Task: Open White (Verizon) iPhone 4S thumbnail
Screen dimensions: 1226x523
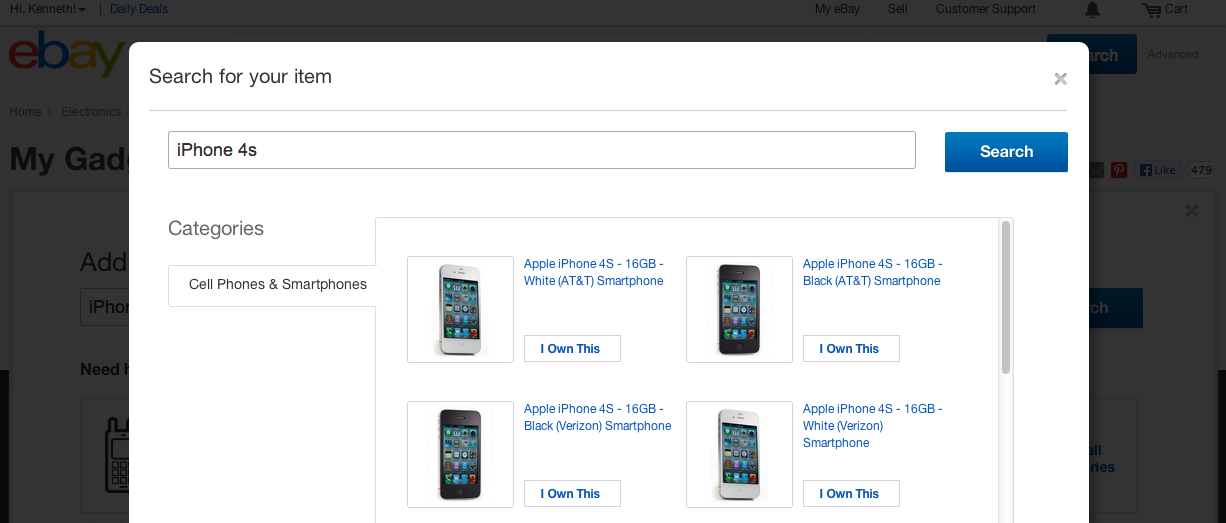Action: point(739,454)
